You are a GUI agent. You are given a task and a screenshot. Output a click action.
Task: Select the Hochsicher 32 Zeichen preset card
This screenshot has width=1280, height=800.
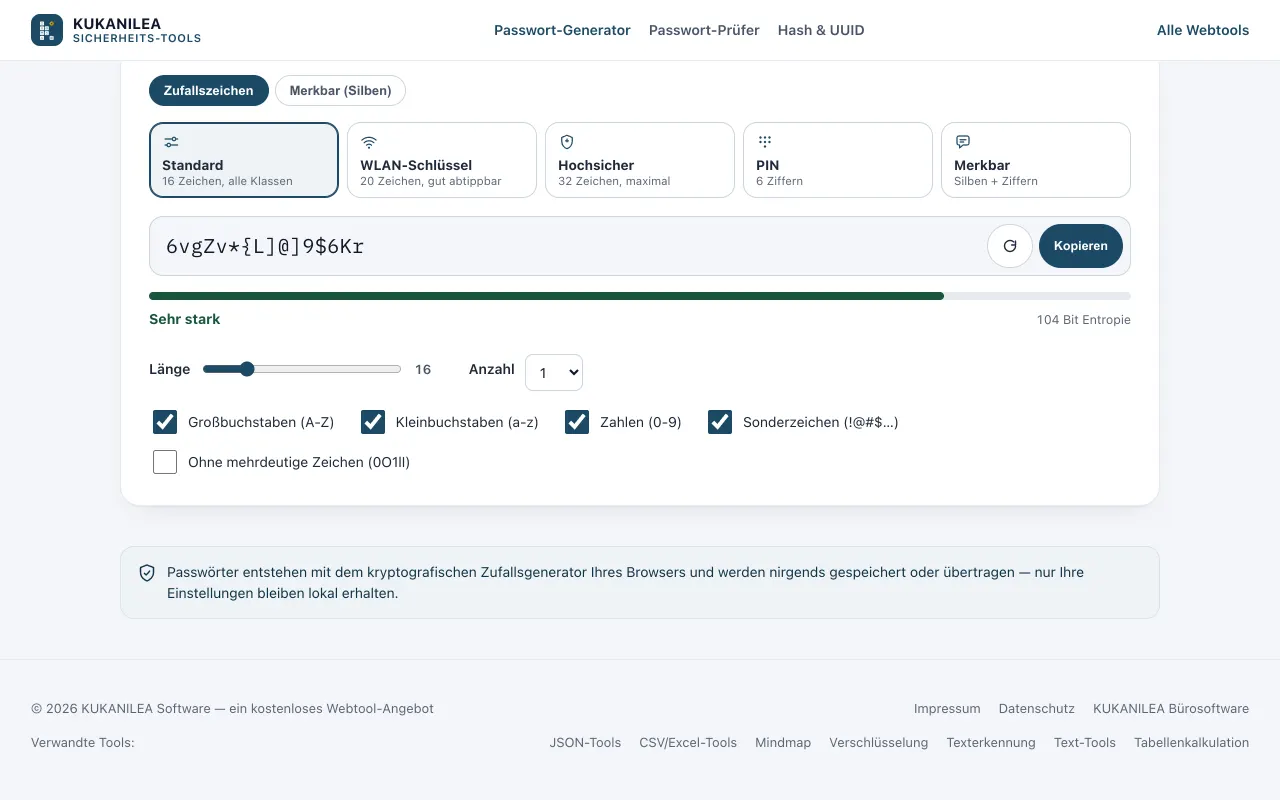tap(640, 160)
